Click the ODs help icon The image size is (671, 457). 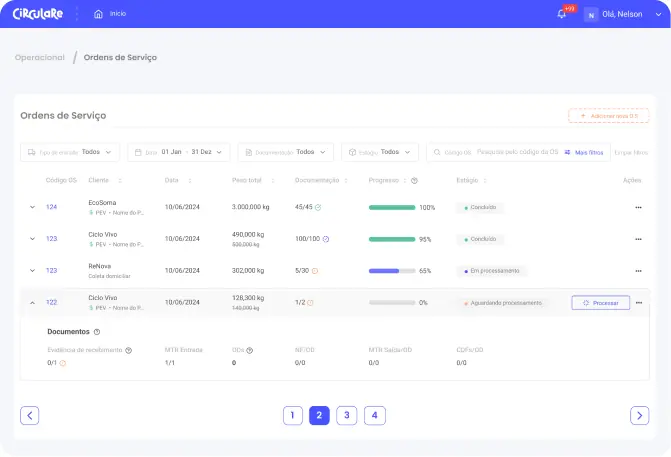250,350
